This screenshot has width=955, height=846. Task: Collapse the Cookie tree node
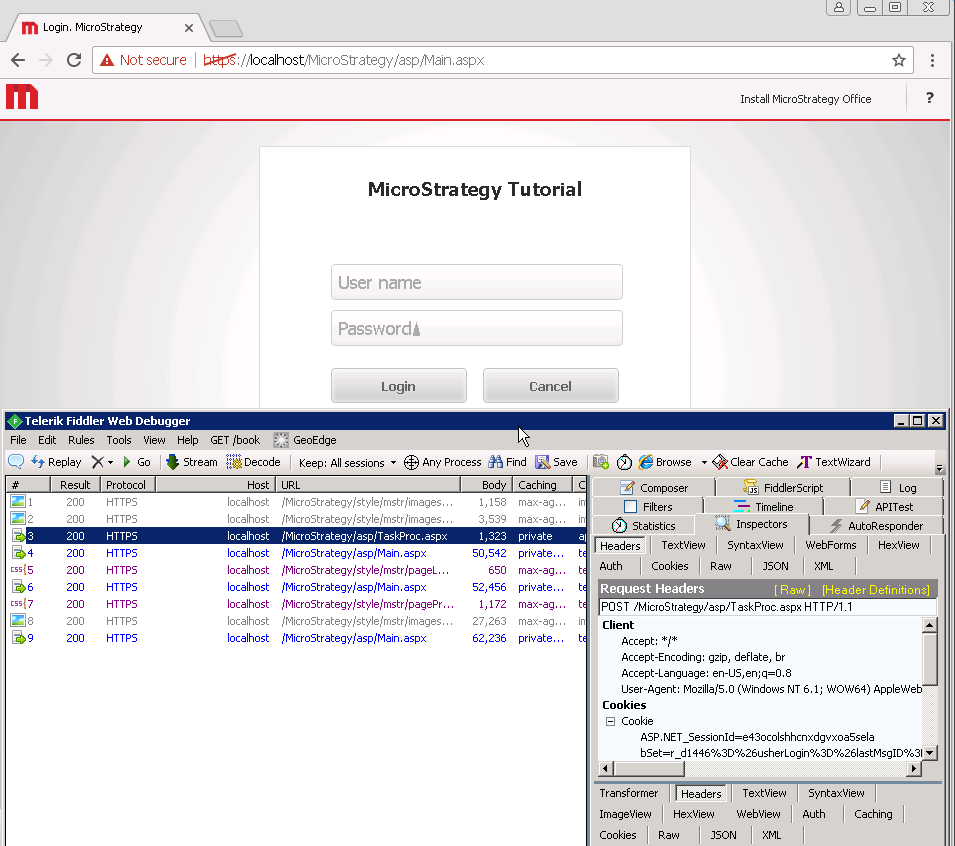[x=610, y=721]
